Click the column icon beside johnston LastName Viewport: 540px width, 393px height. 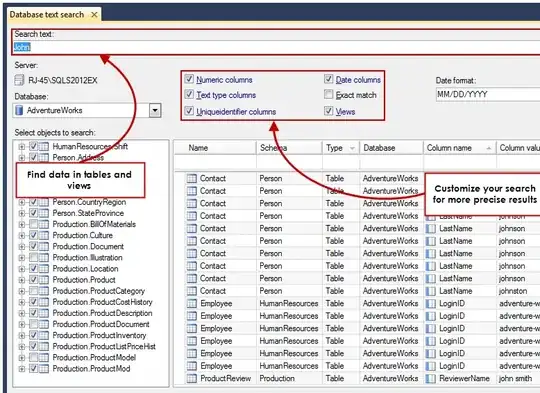(431, 291)
